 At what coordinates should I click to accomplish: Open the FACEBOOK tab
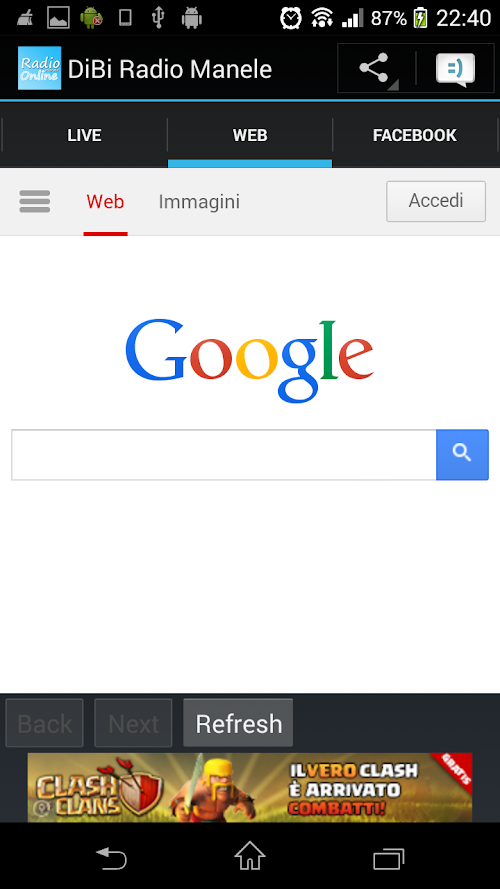(x=415, y=136)
